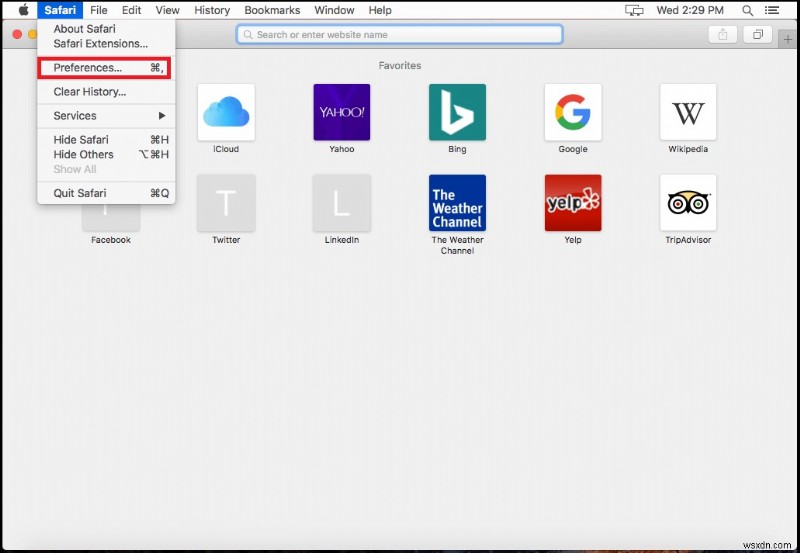The image size is (800, 553).
Task: Open The Weather Channel favorite tile
Action: (457, 203)
